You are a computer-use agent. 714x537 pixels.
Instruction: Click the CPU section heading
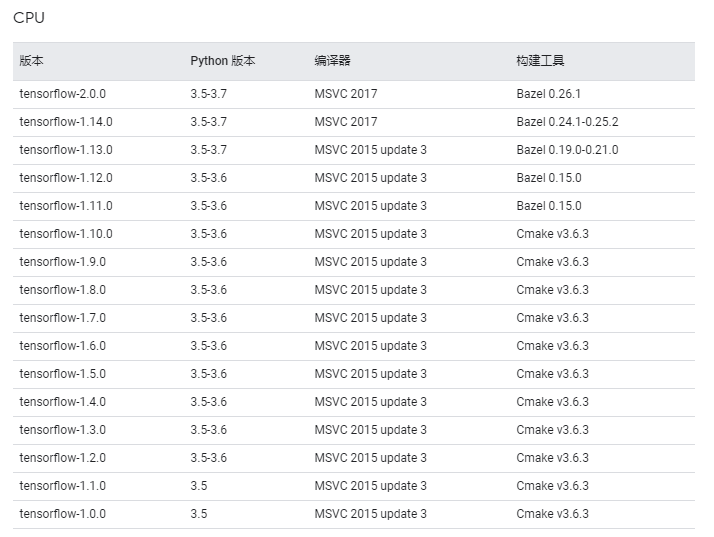click(29, 18)
